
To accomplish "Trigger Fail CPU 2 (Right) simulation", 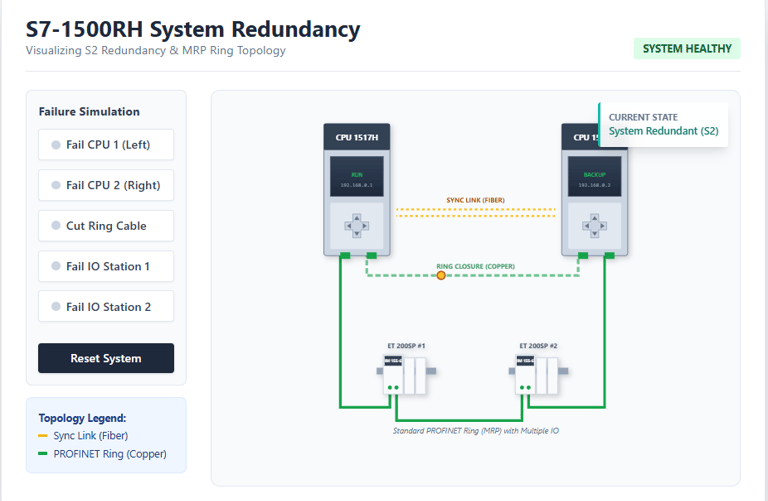I will tap(106, 185).
